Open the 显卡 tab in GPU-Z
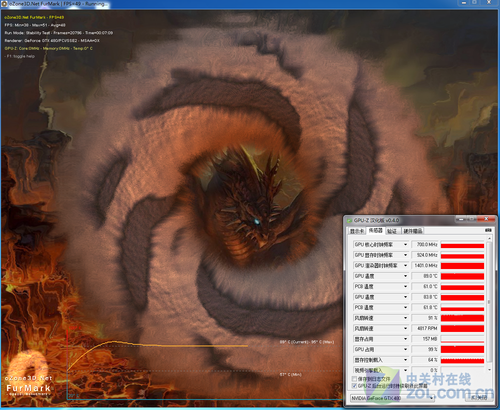This screenshot has height=410, width=500. pyautogui.click(x=357, y=231)
